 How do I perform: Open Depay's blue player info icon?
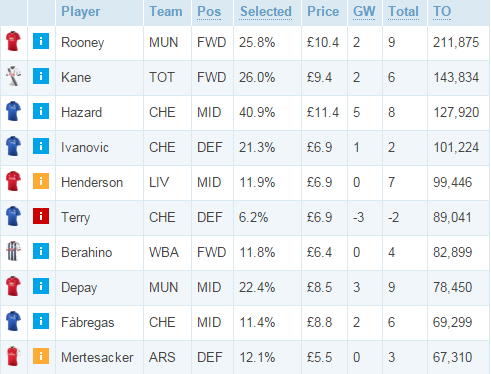41,286
